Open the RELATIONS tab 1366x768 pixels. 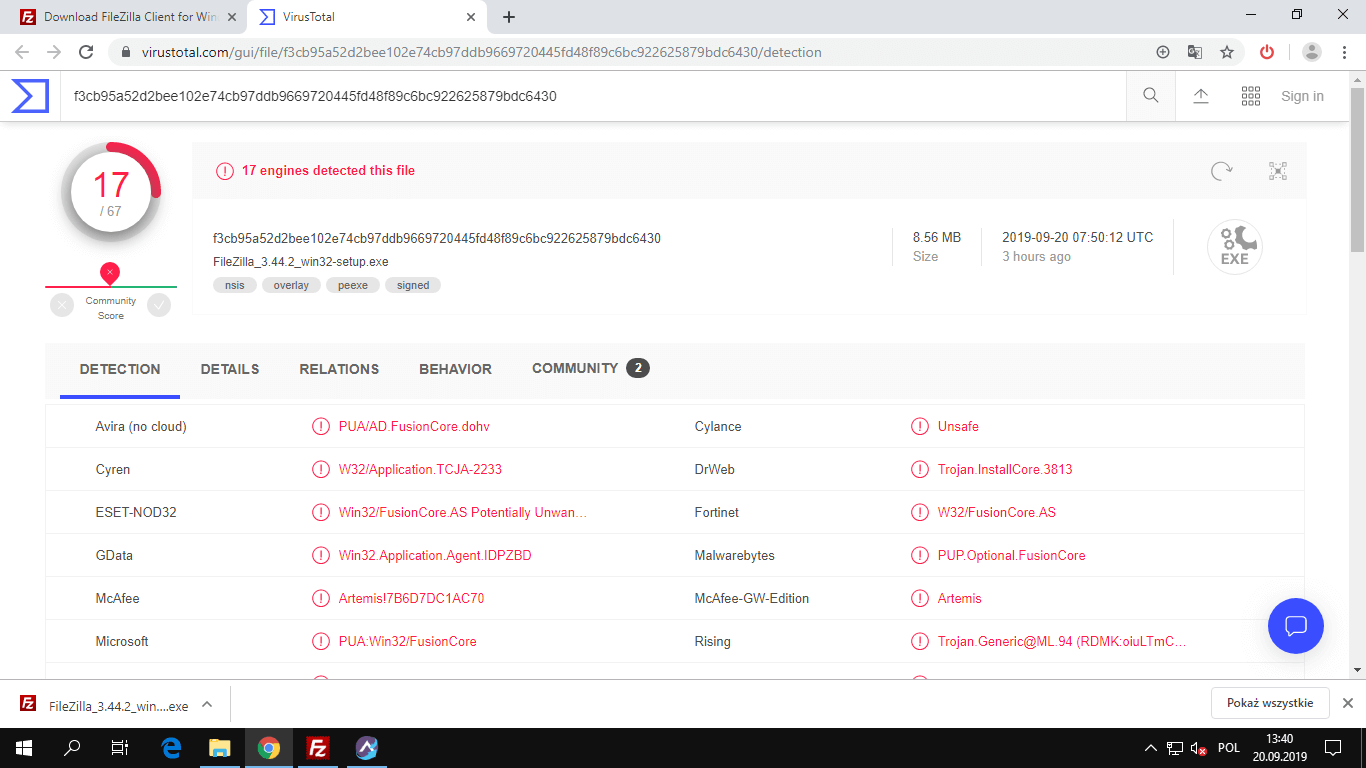339,369
